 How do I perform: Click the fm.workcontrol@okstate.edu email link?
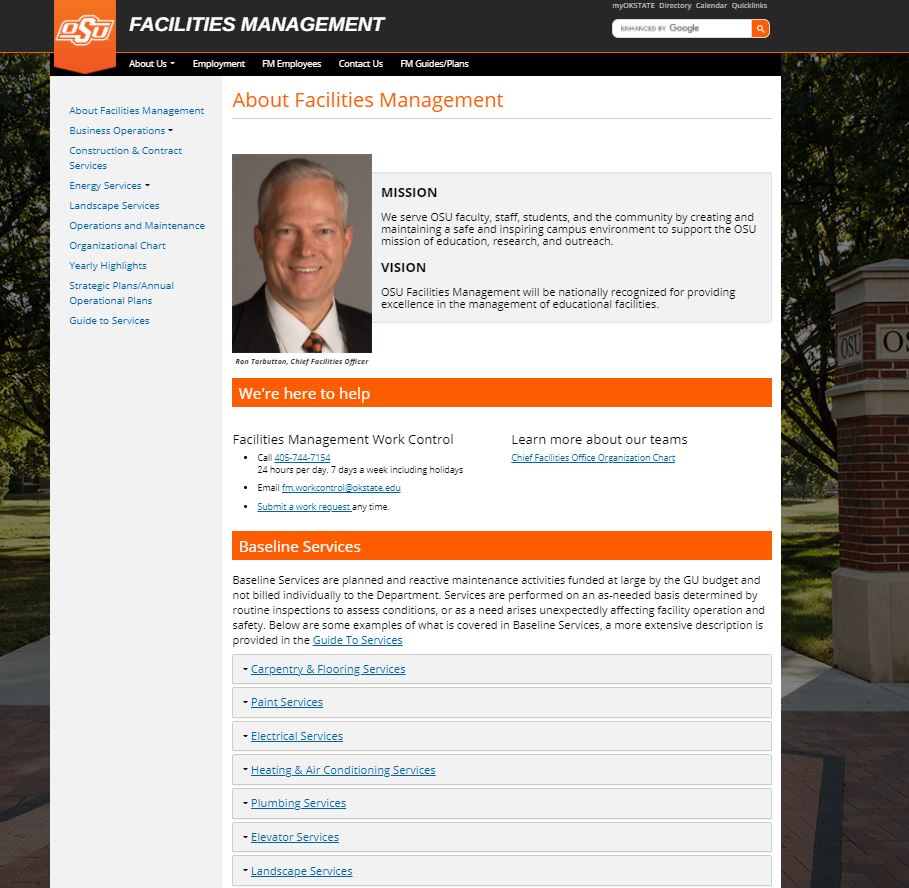click(x=341, y=488)
